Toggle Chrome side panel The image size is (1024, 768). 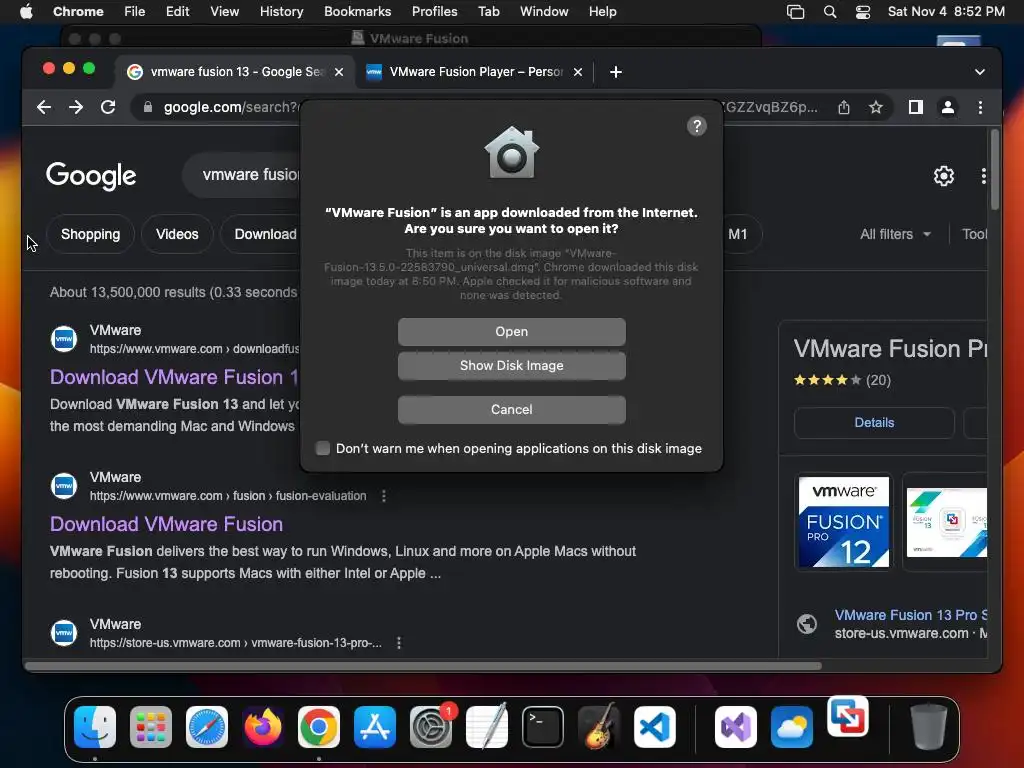(916, 107)
